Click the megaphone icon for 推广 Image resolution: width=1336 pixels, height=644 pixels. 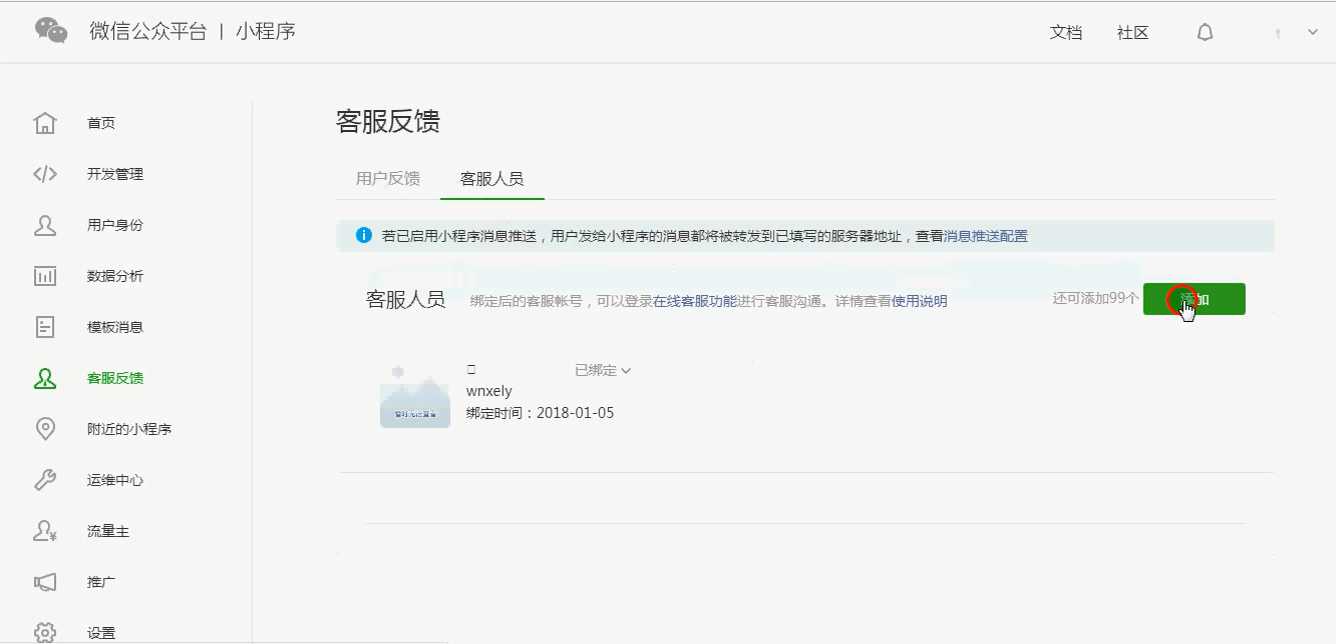pos(45,582)
